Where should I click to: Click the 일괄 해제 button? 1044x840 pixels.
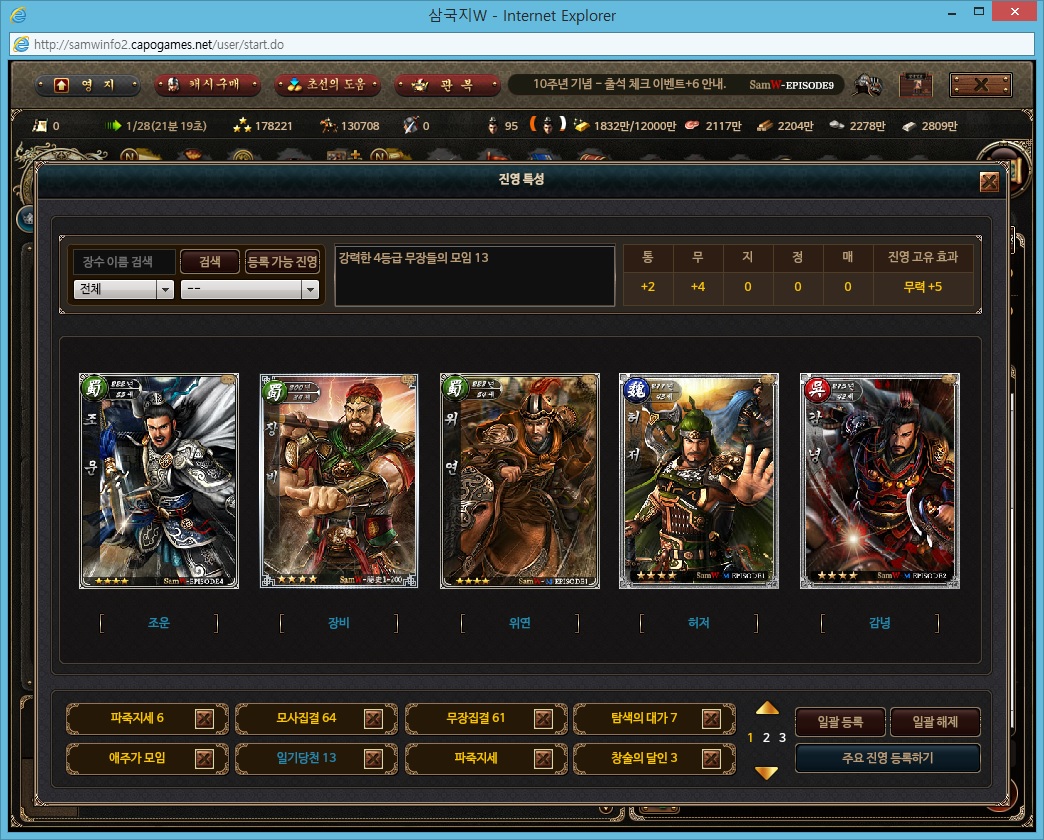click(935, 722)
